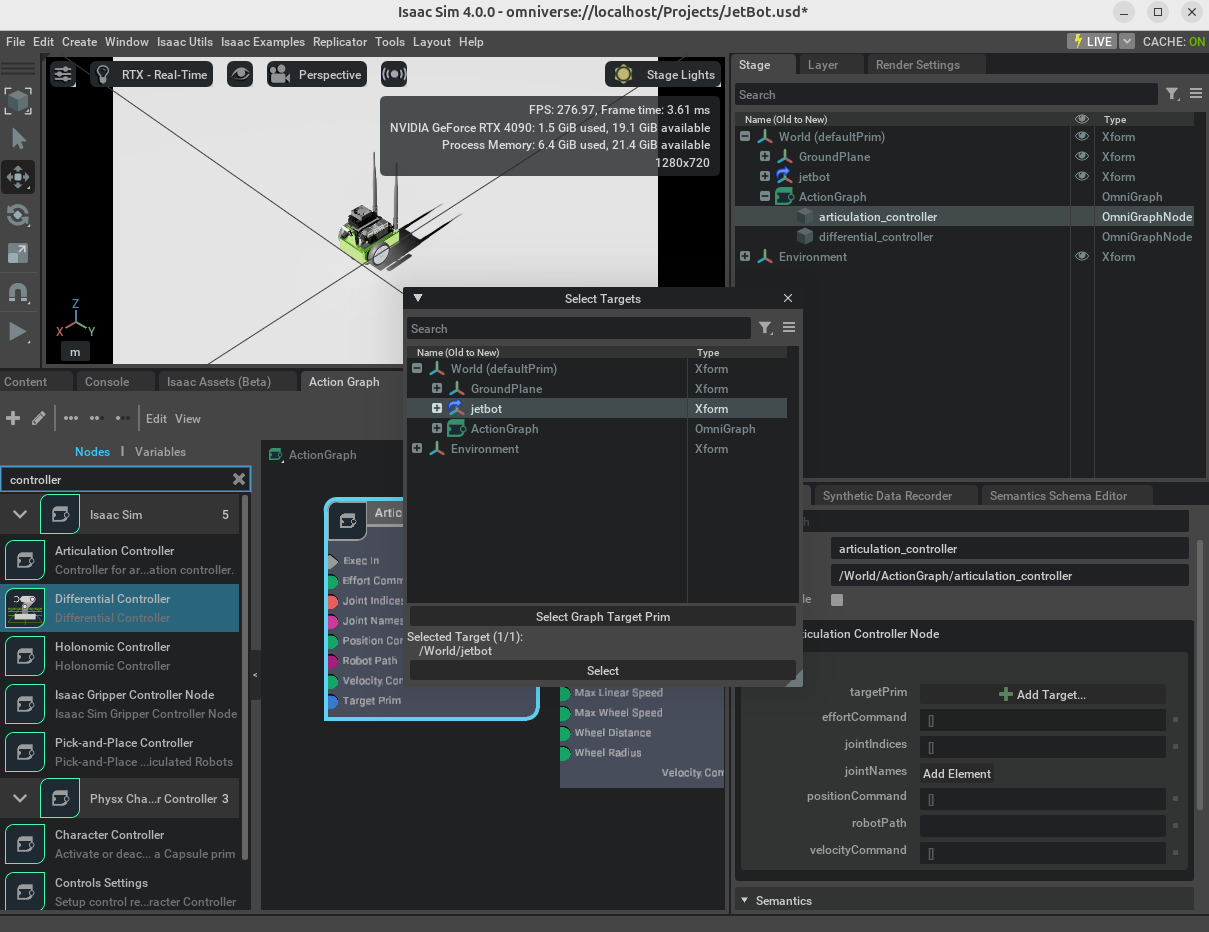Switch to the Console tab
The height and width of the screenshot is (932, 1209).
click(x=107, y=382)
